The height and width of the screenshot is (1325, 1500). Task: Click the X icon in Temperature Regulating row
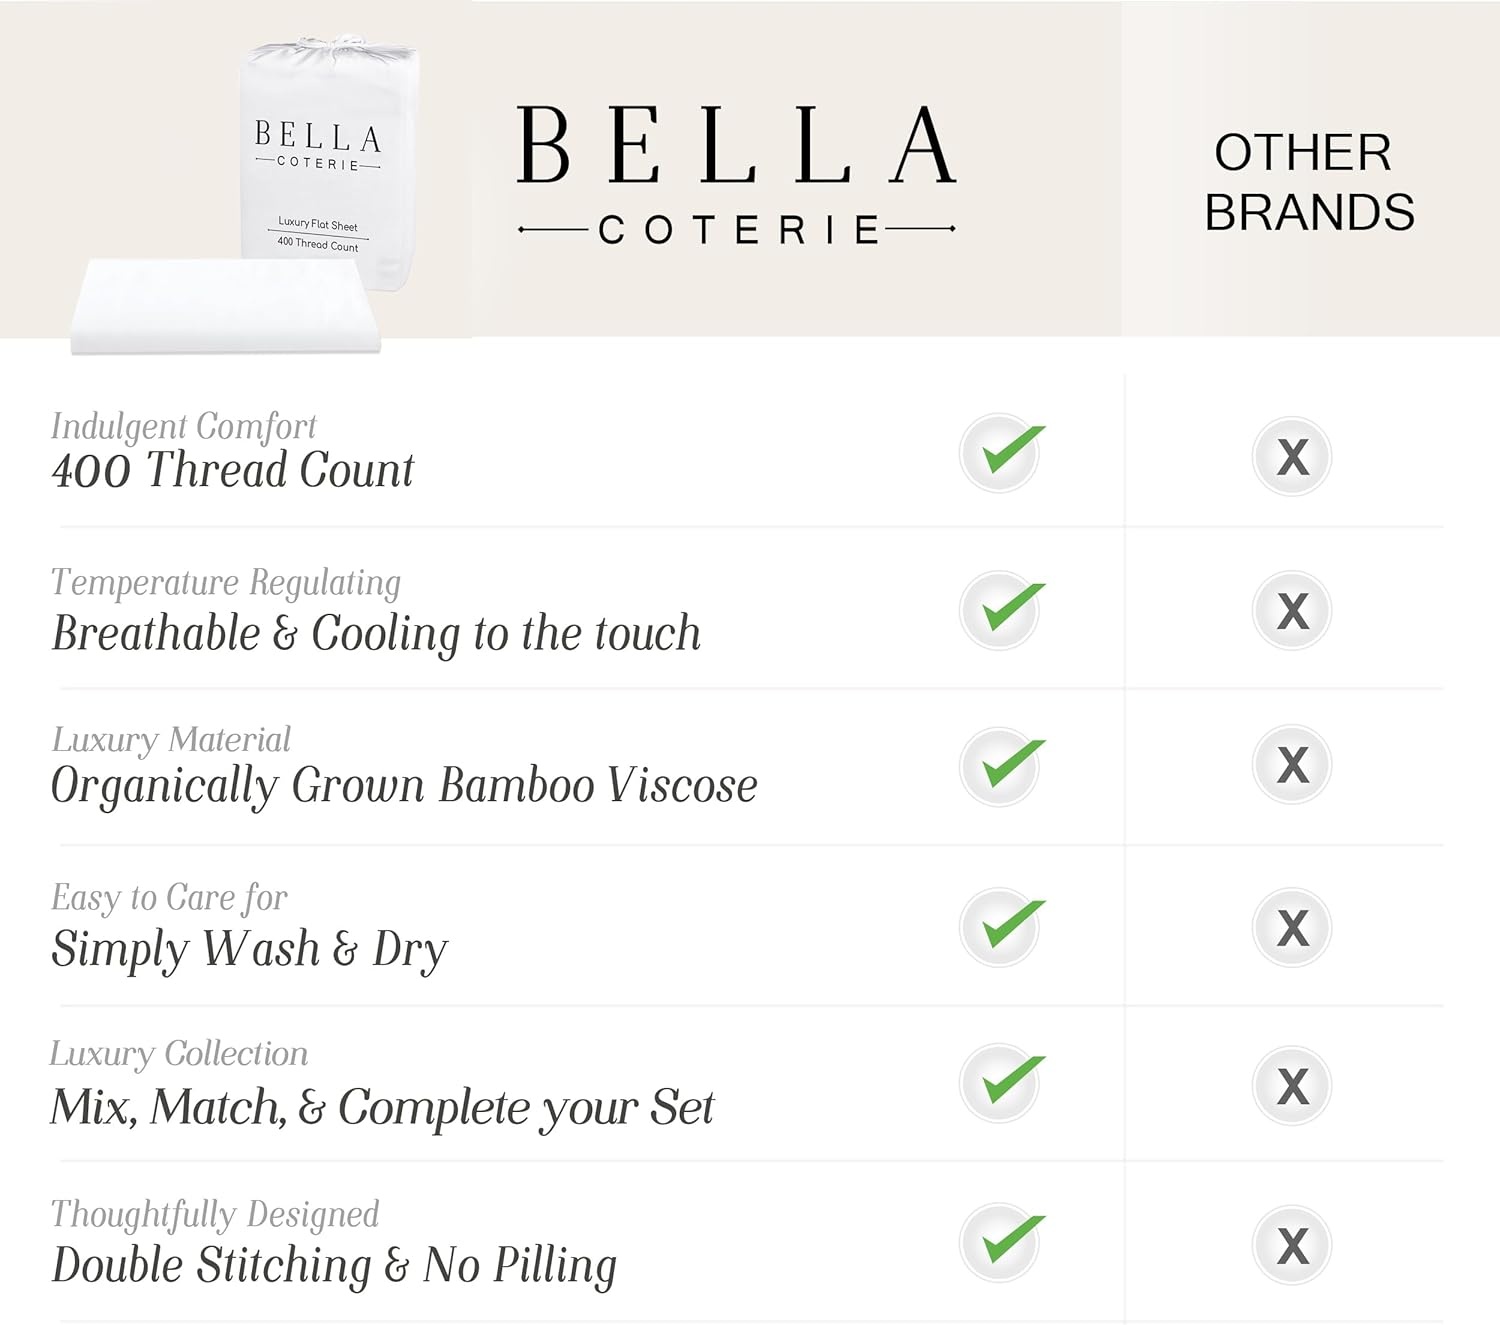1292,611
